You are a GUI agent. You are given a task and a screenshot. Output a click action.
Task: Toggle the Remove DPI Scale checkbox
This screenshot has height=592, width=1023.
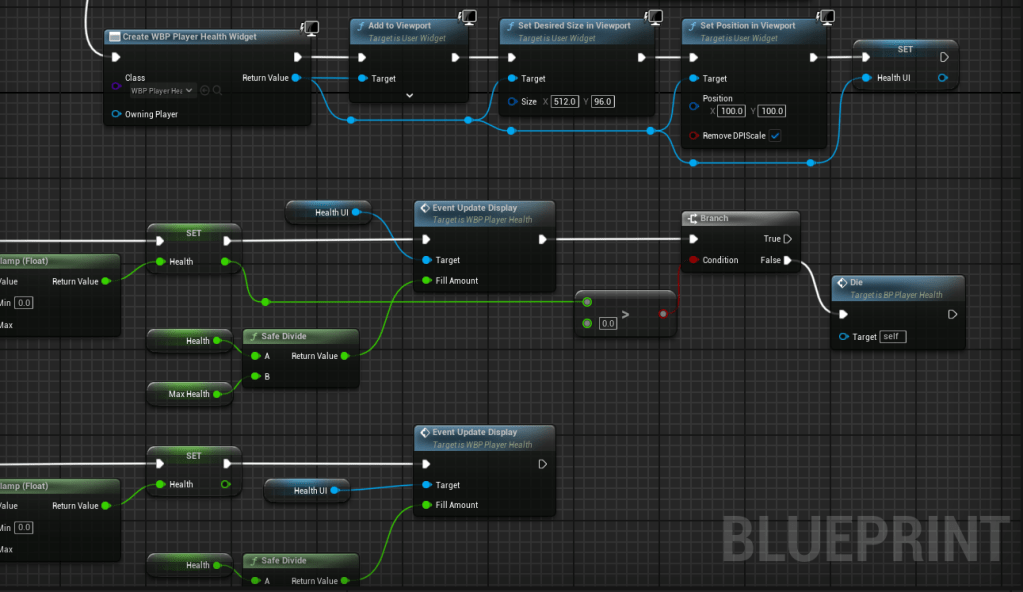click(775, 135)
